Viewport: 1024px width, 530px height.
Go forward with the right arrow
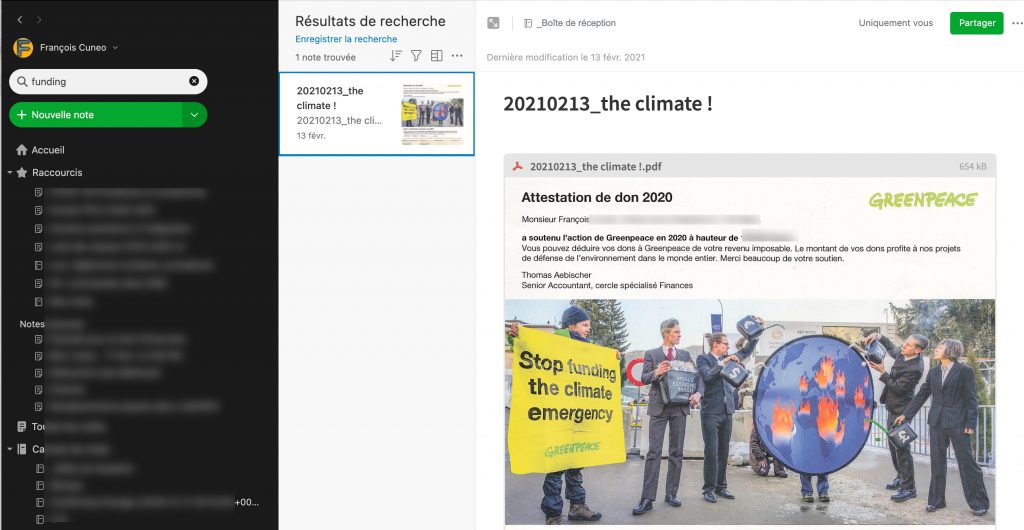(x=39, y=20)
